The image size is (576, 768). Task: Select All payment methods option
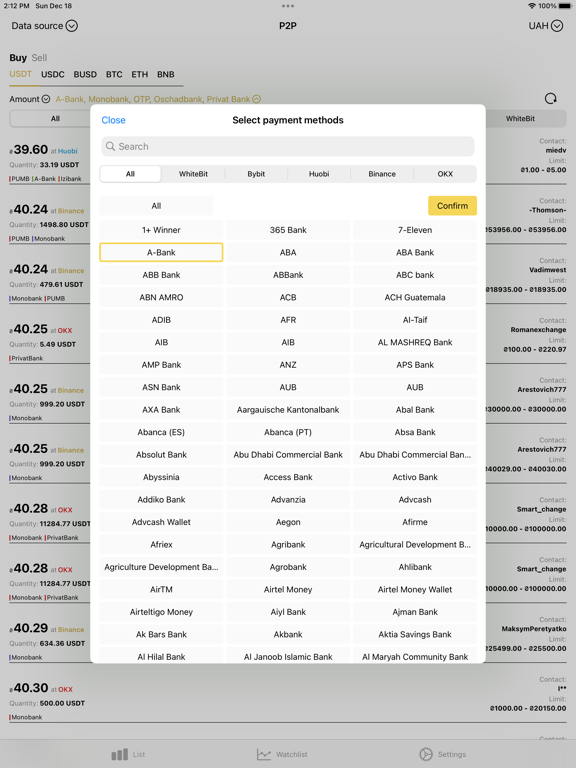pyautogui.click(x=156, y=206)
